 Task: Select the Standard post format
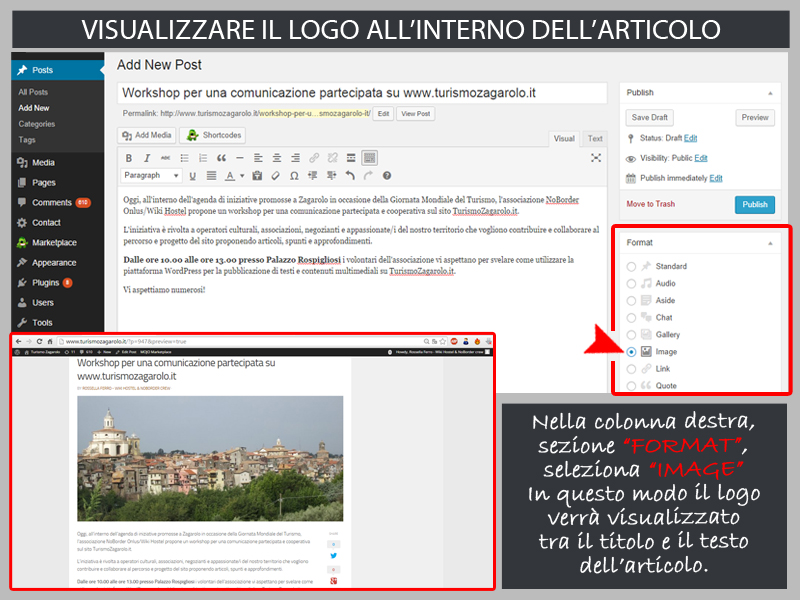[631, 267]
